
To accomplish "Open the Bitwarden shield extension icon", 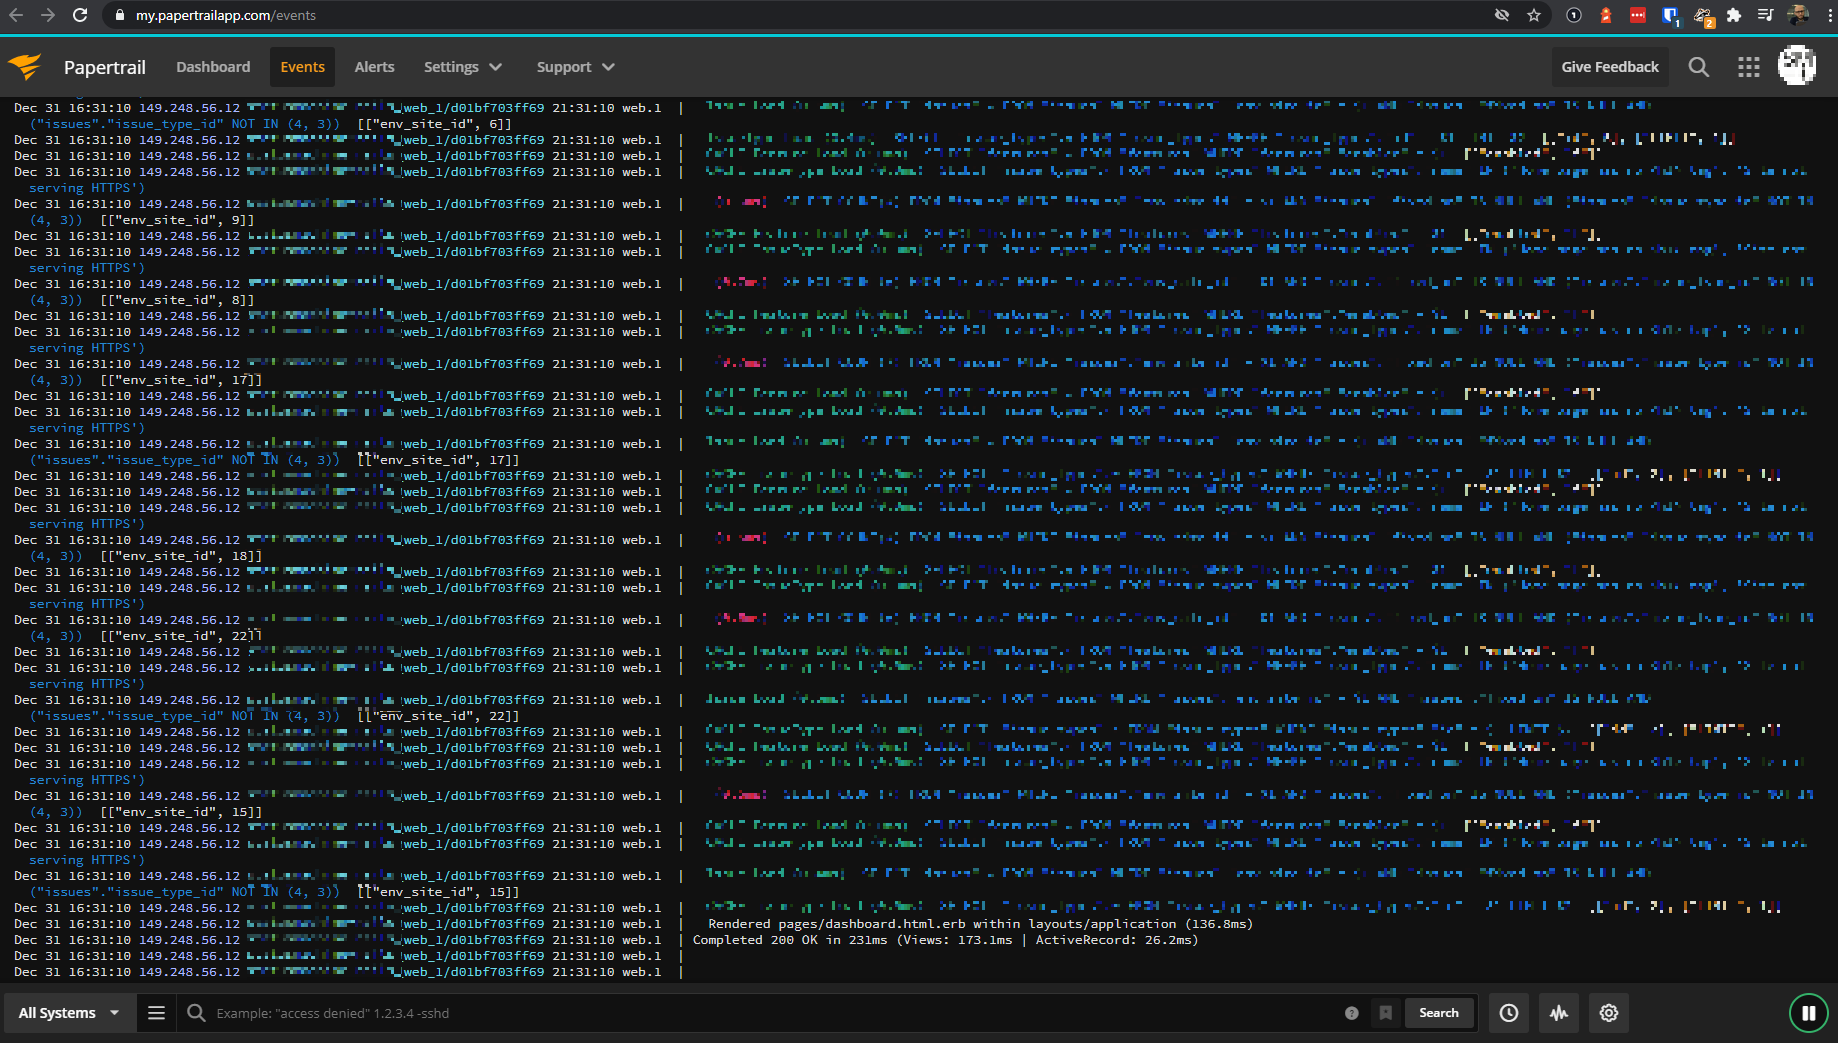I will click(1670, 15).
